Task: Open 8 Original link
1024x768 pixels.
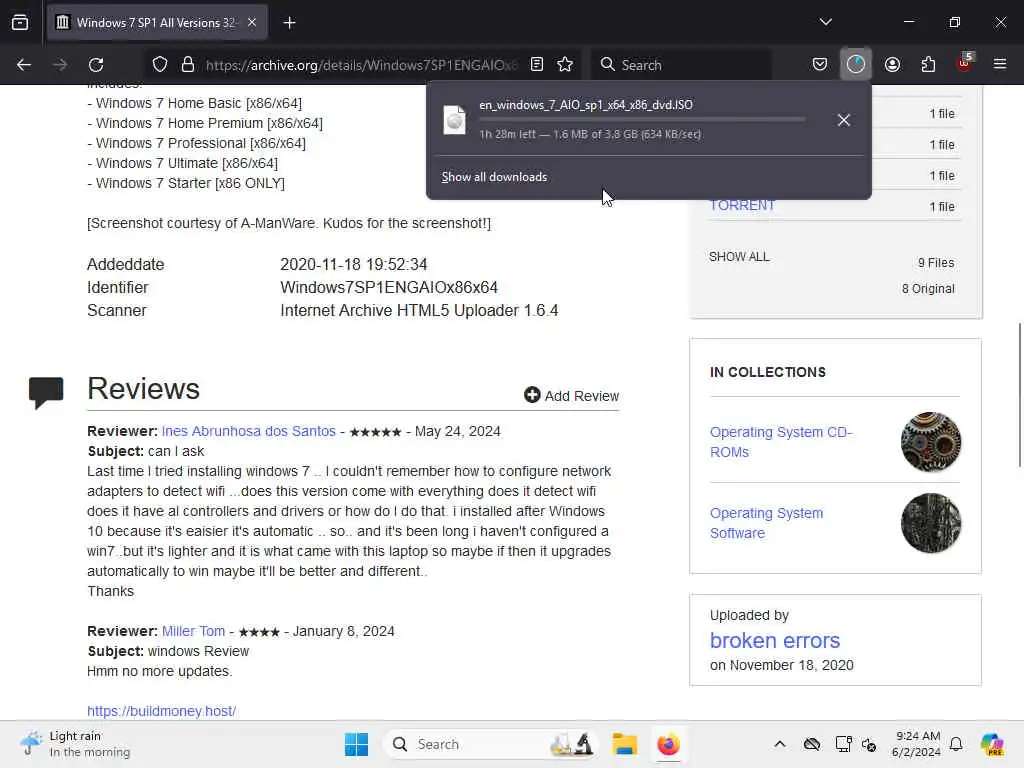Action: tap(928, 289)
